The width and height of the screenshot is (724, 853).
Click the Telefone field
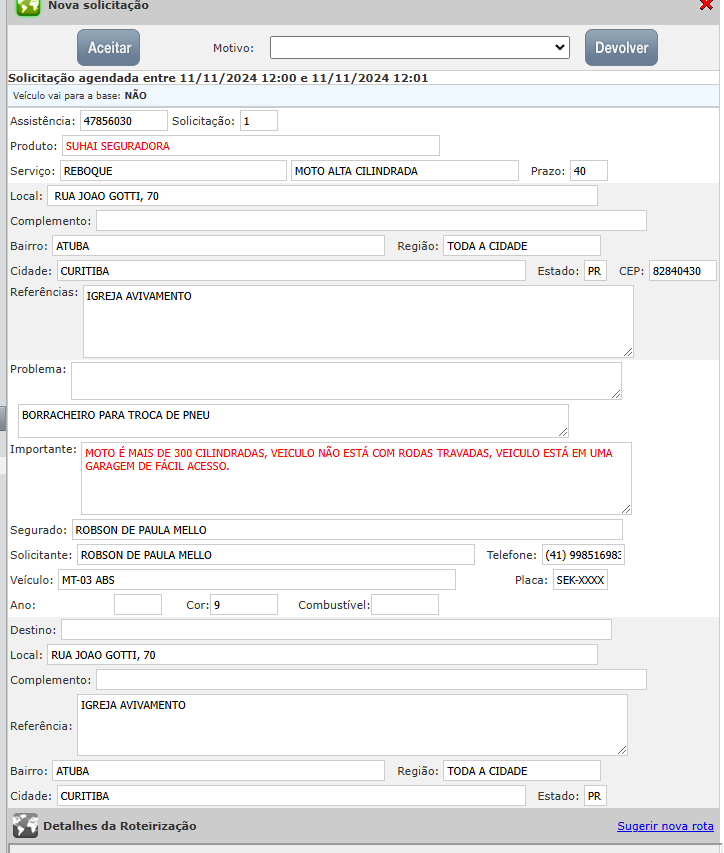(583, 555)
